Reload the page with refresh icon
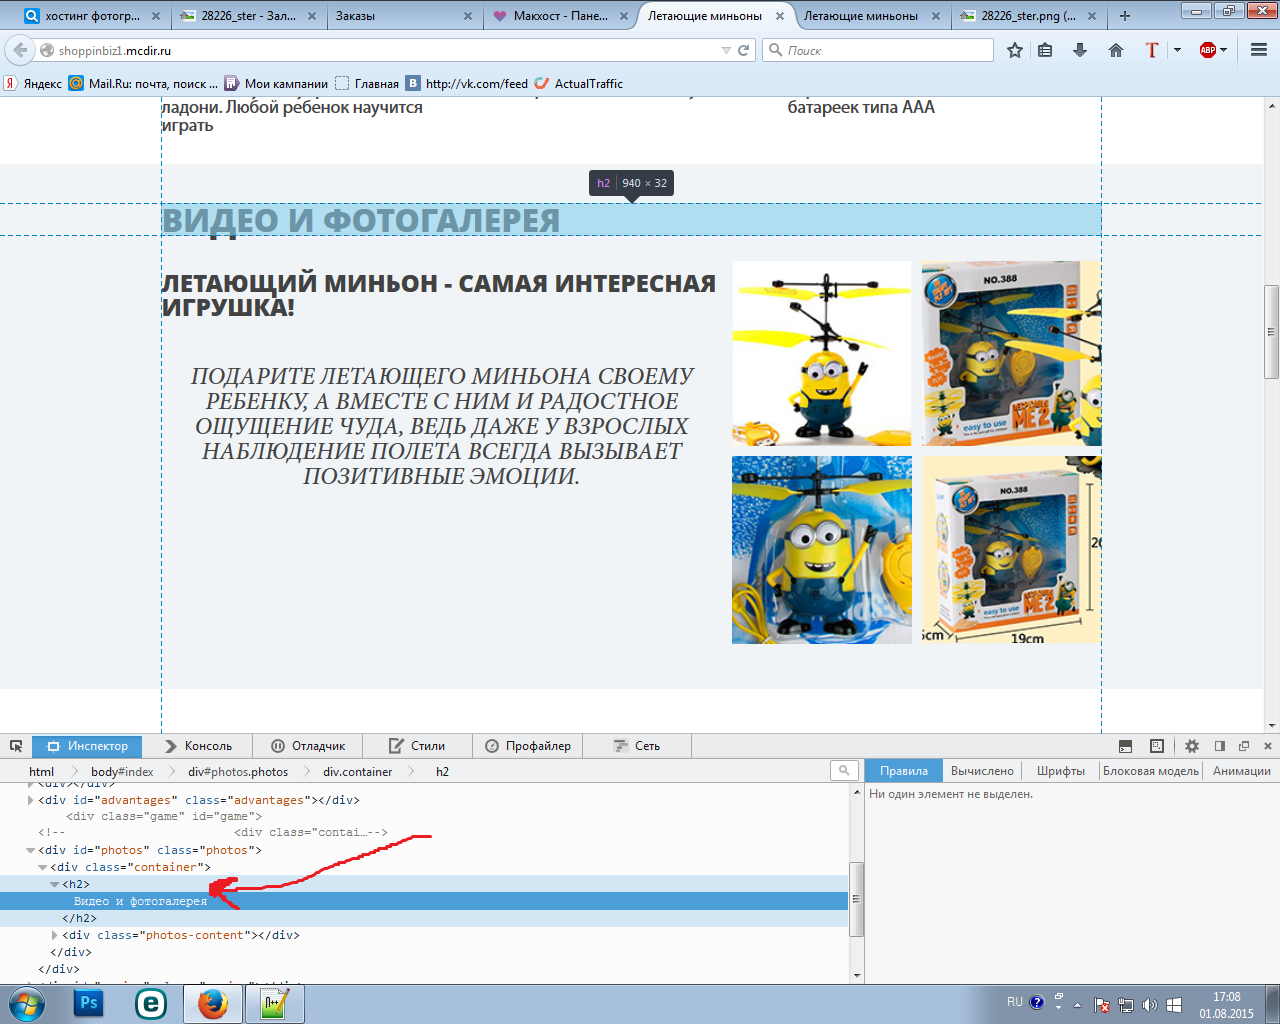The image size is (1280, 1024). click(x=744, y=50)
